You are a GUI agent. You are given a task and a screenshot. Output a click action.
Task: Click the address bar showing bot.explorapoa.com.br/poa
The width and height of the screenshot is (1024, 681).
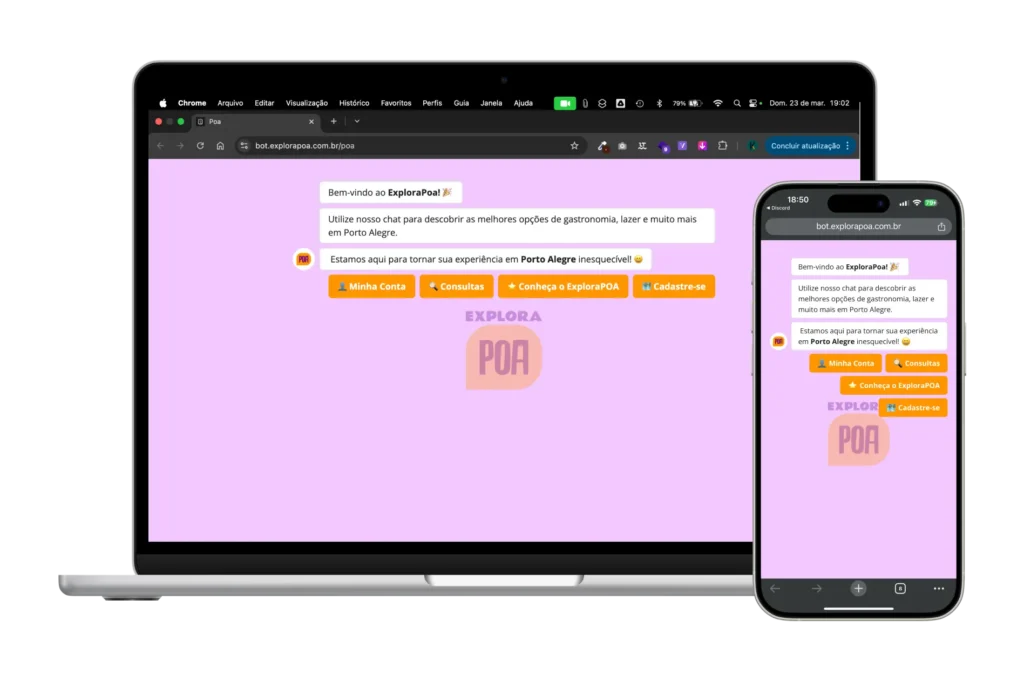(x=409, y=146)
